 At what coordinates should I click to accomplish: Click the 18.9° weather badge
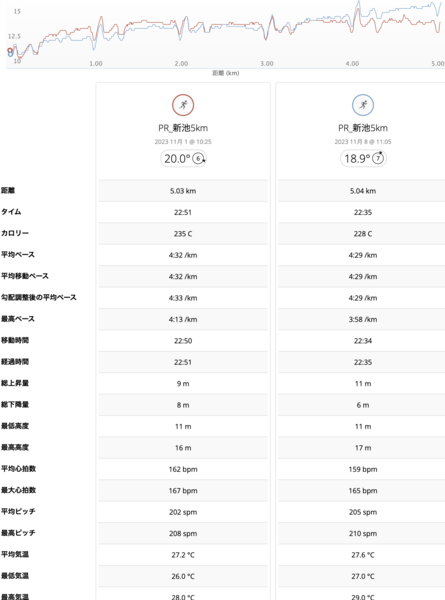coord(363,158)
